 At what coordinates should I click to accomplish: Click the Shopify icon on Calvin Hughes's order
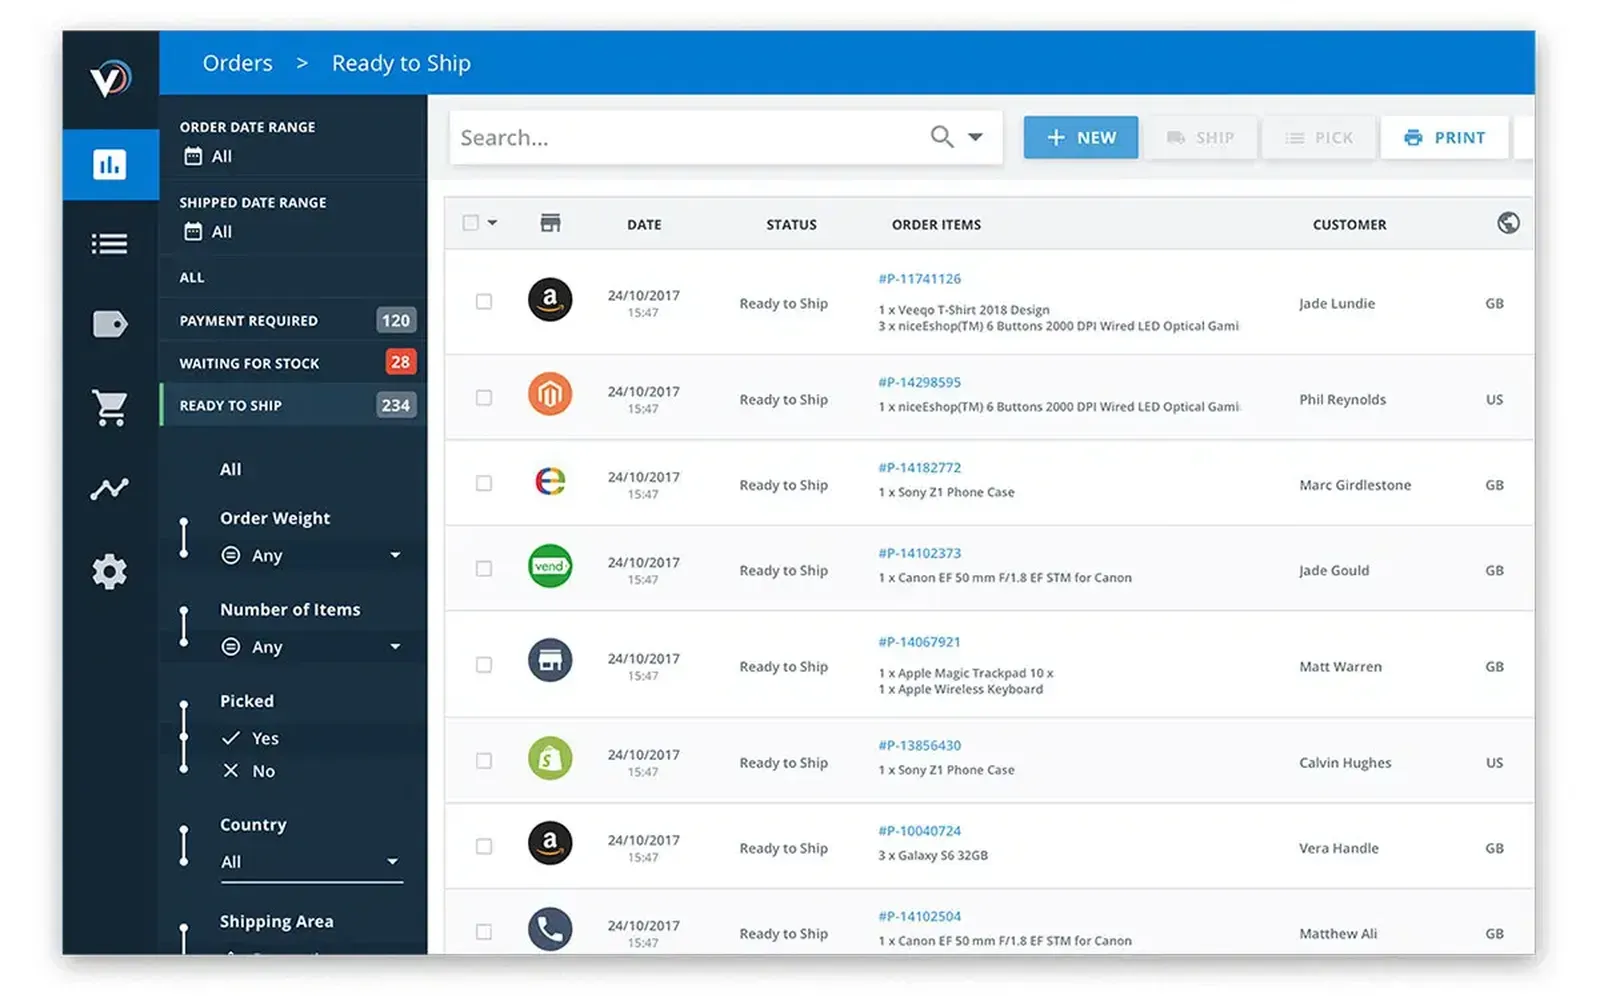(x=550, y=759)
